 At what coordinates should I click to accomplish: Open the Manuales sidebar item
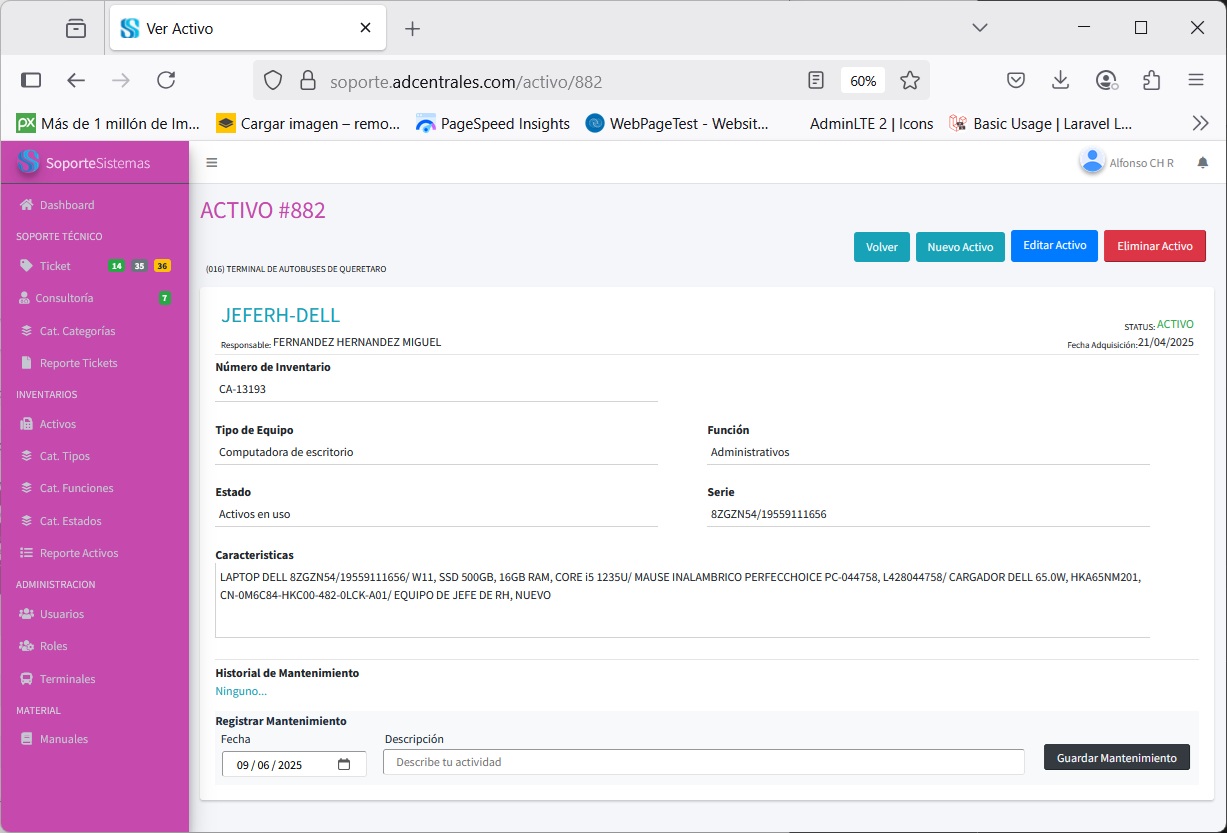[x=63, y=739]
